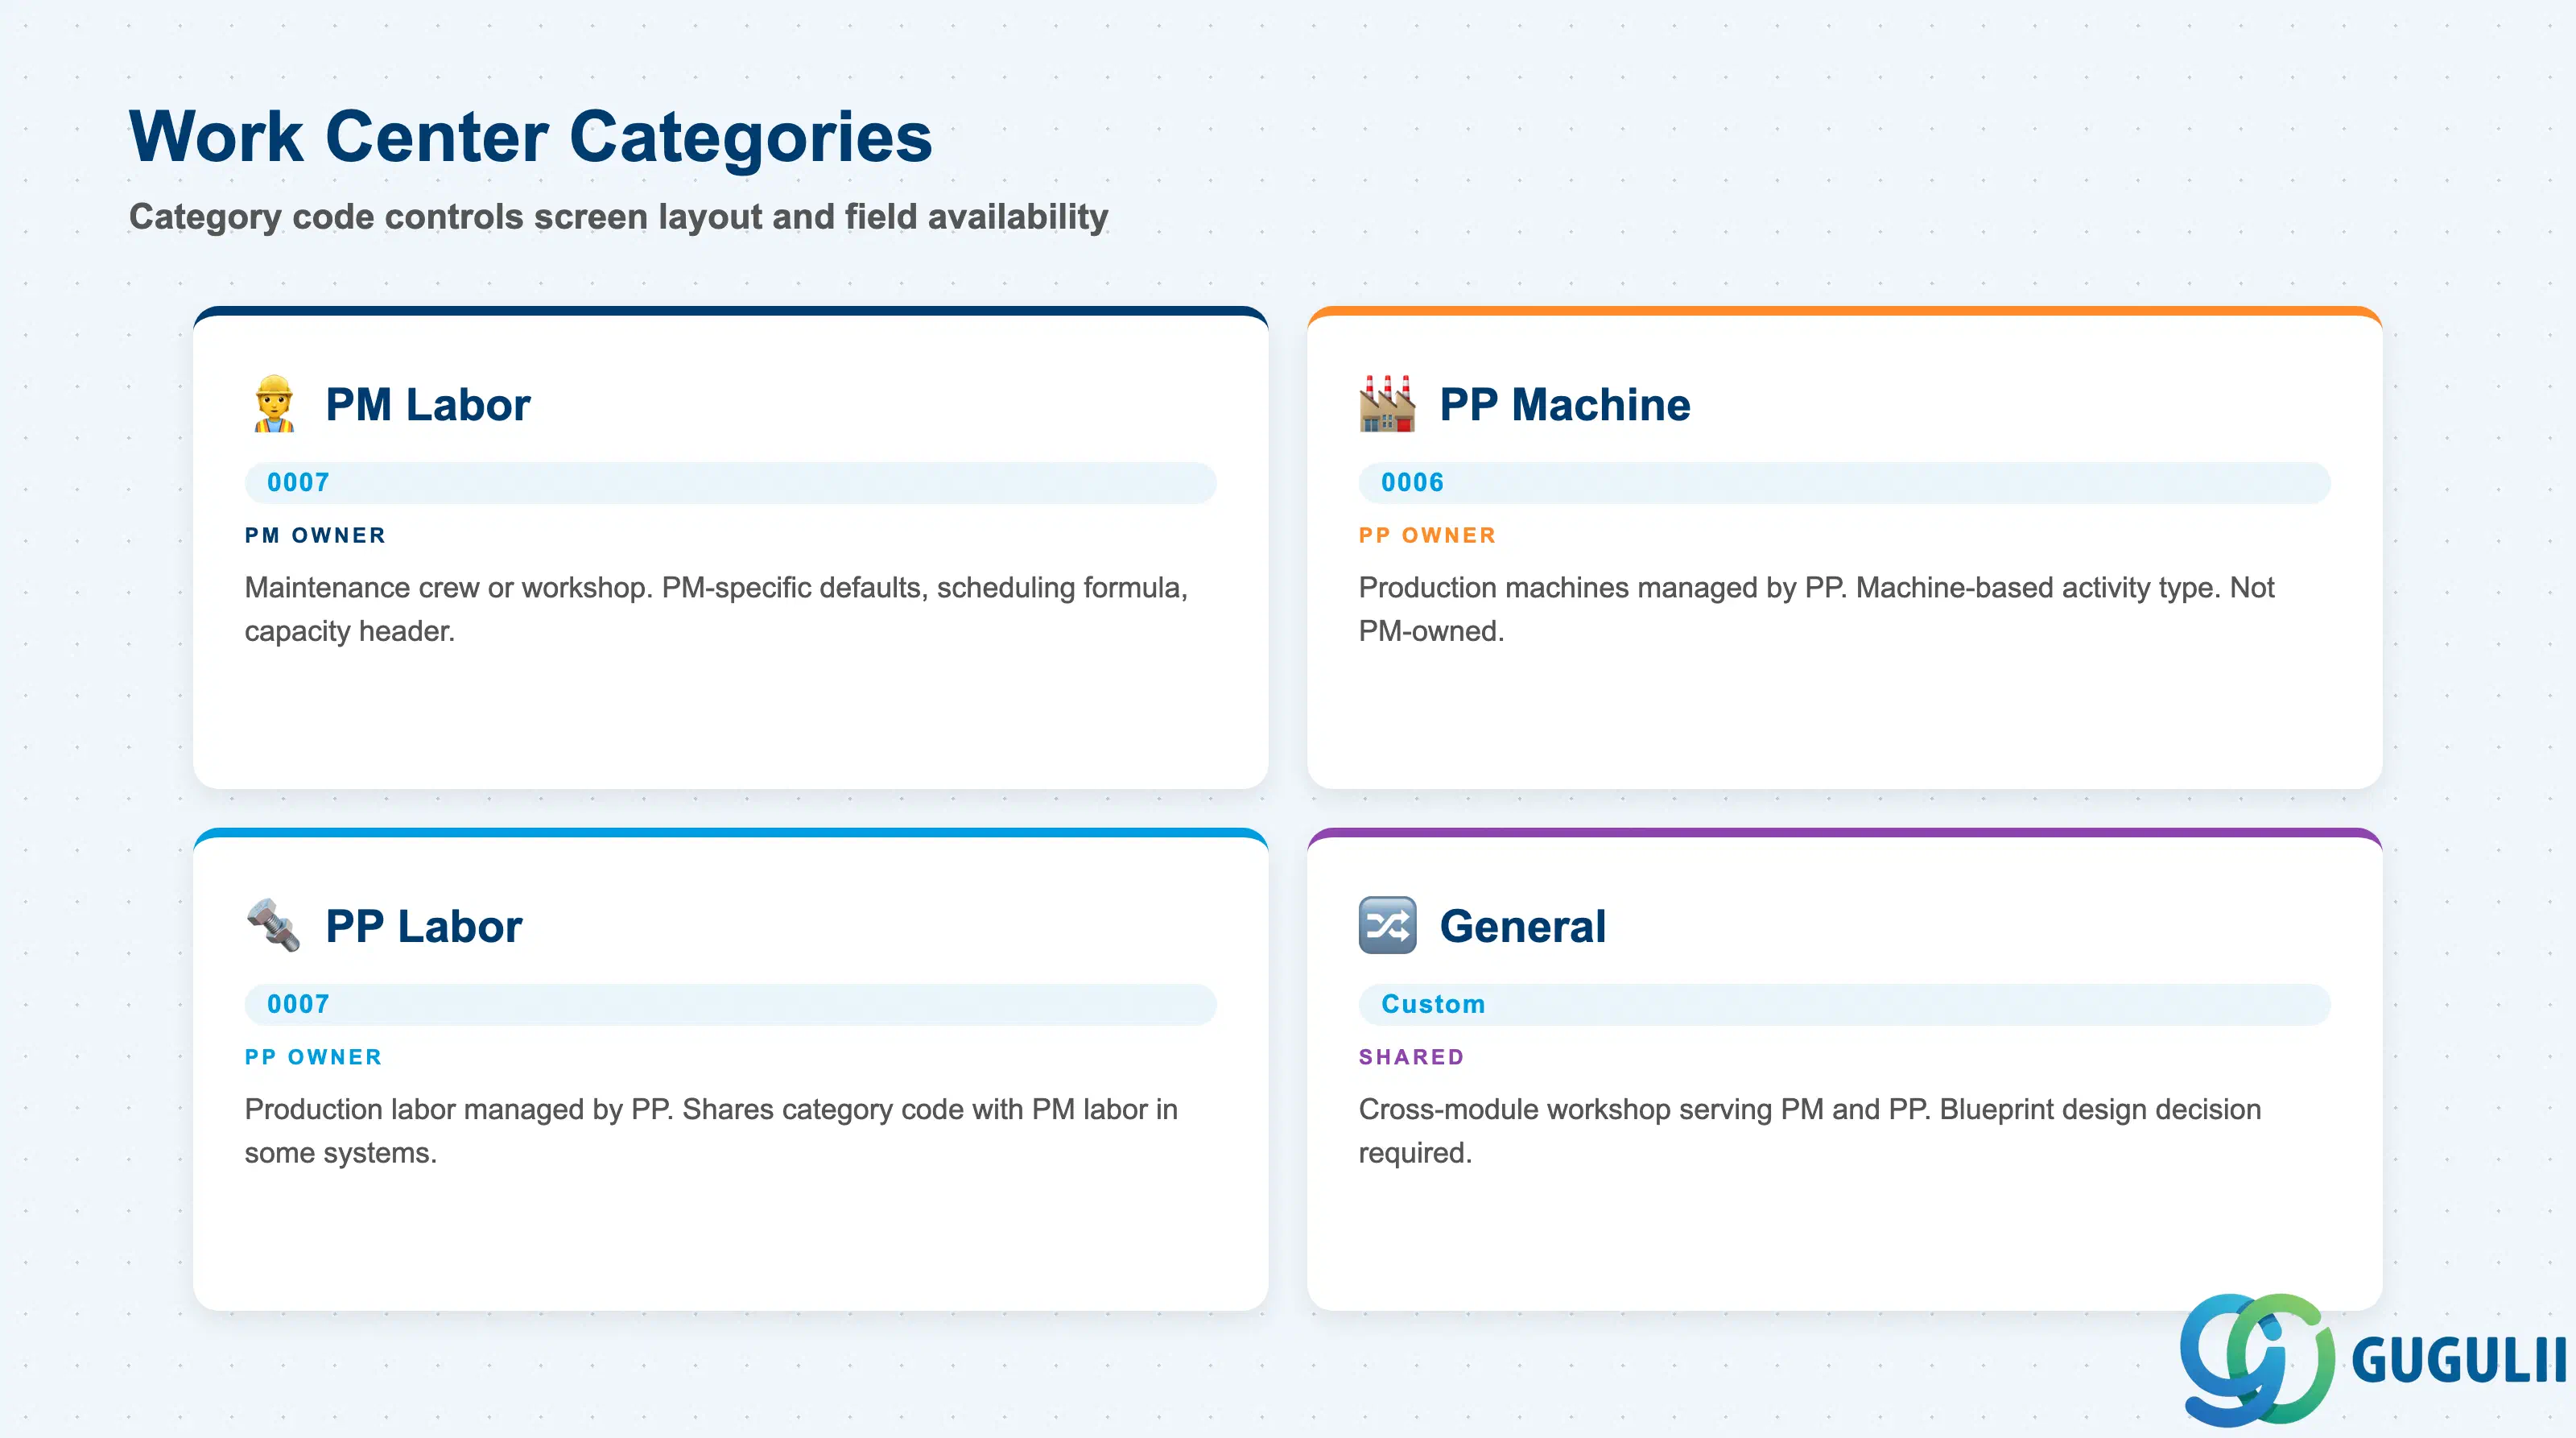2576x1438 pixels.
Task: Click the purple SHARED label
Action: point(1411,1058)
